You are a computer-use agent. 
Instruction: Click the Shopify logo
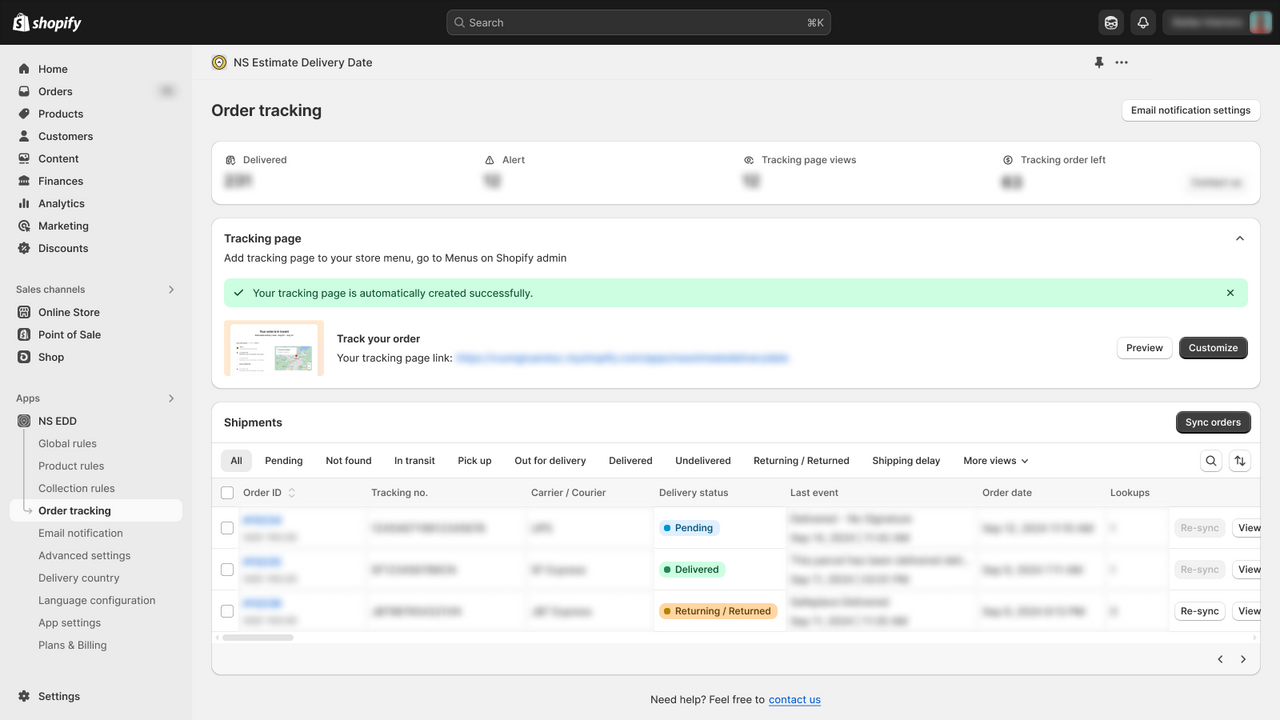[x=47, y=22]
